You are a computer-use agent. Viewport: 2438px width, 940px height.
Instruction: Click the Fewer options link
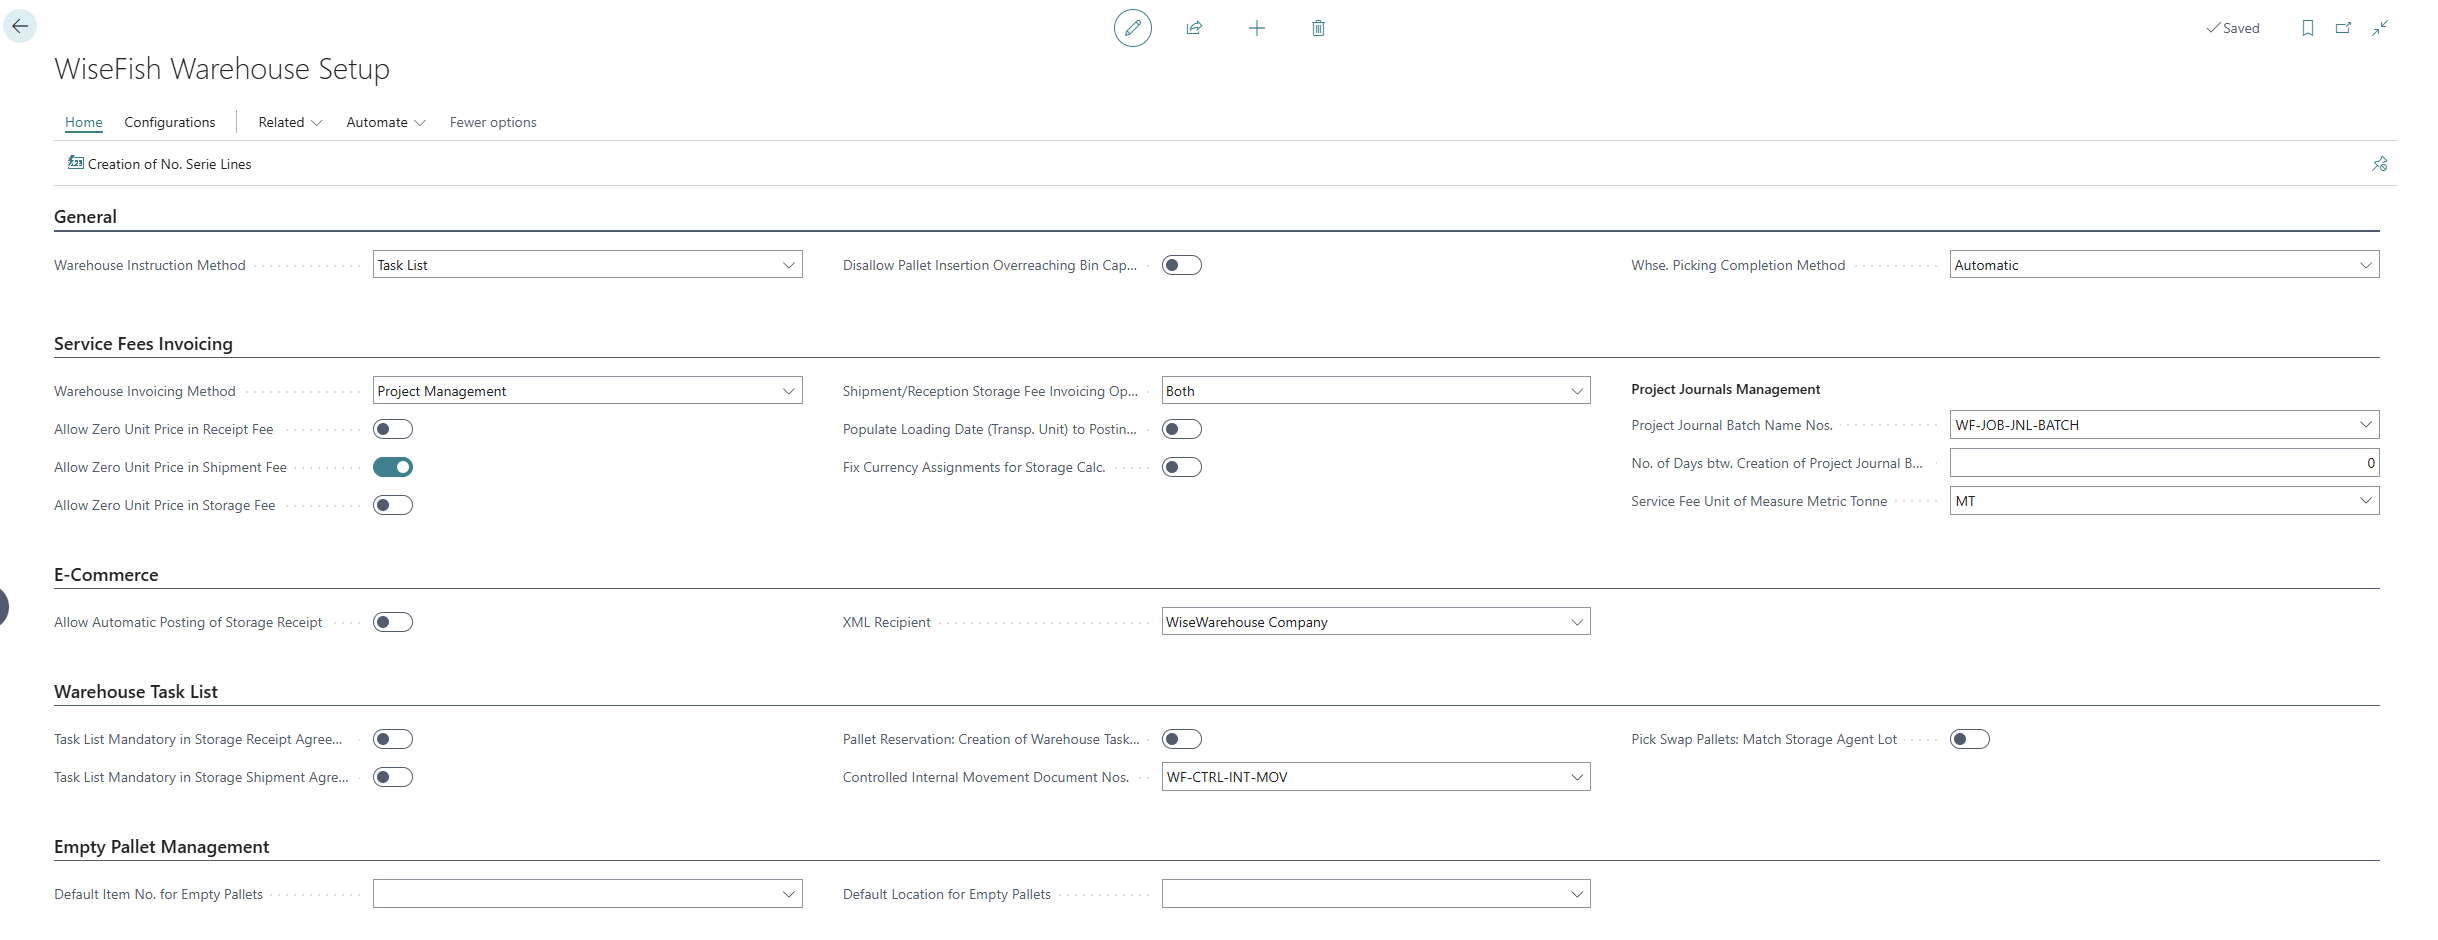(x=492, y=122)
